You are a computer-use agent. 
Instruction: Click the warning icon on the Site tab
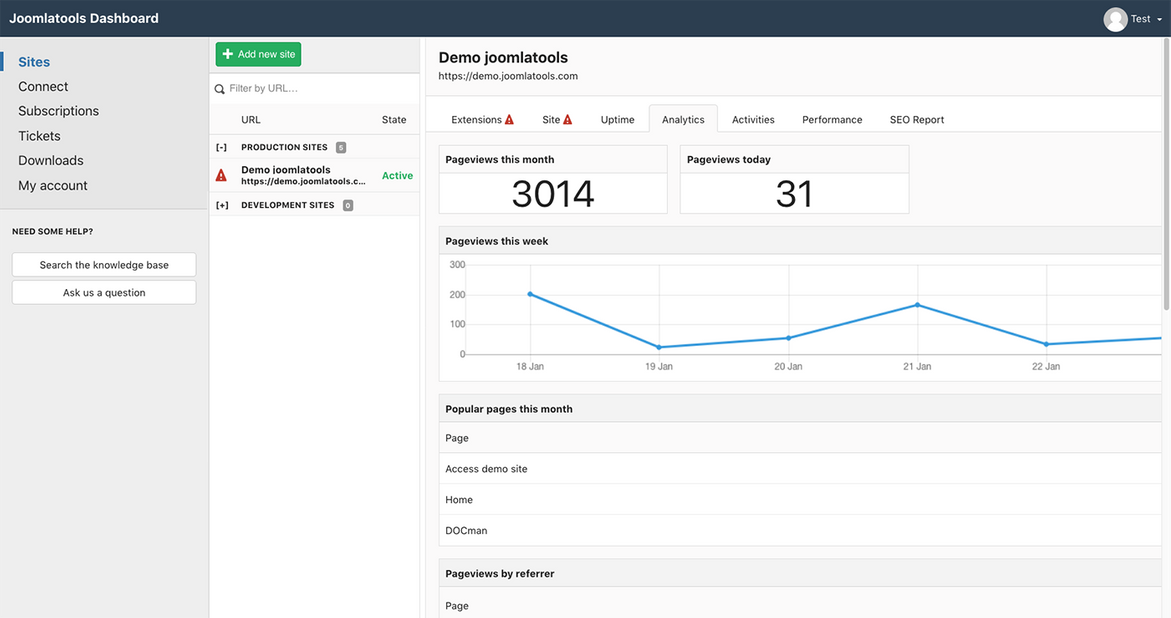[568, 119]
